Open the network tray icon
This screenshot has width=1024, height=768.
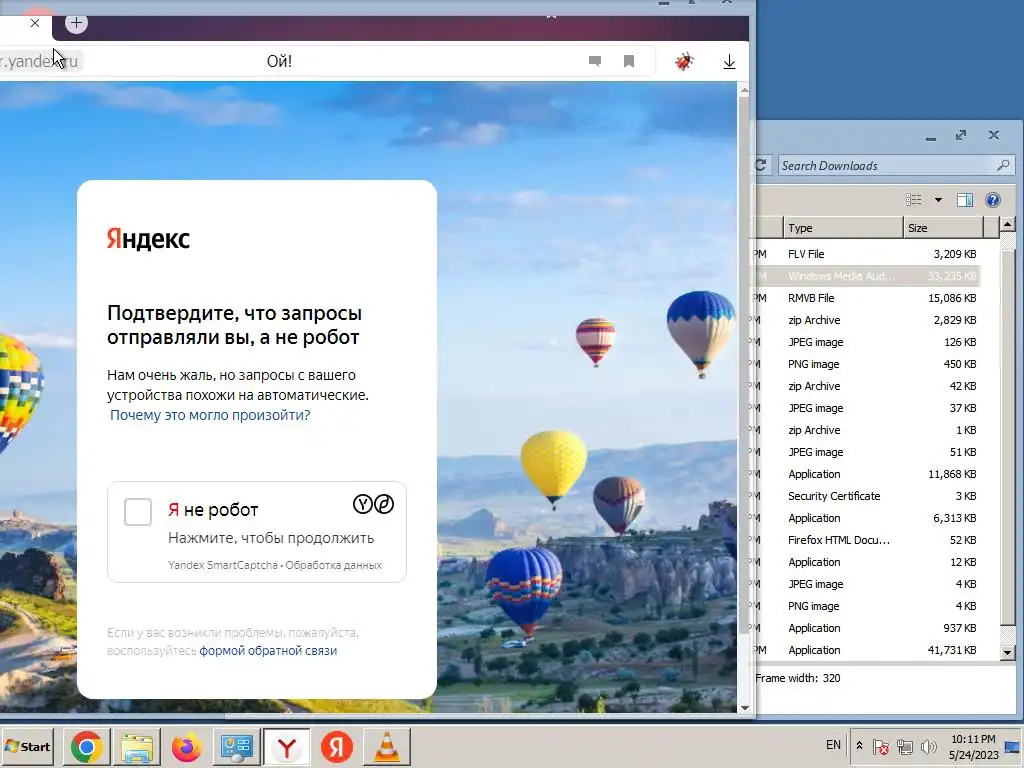[904, 746]
